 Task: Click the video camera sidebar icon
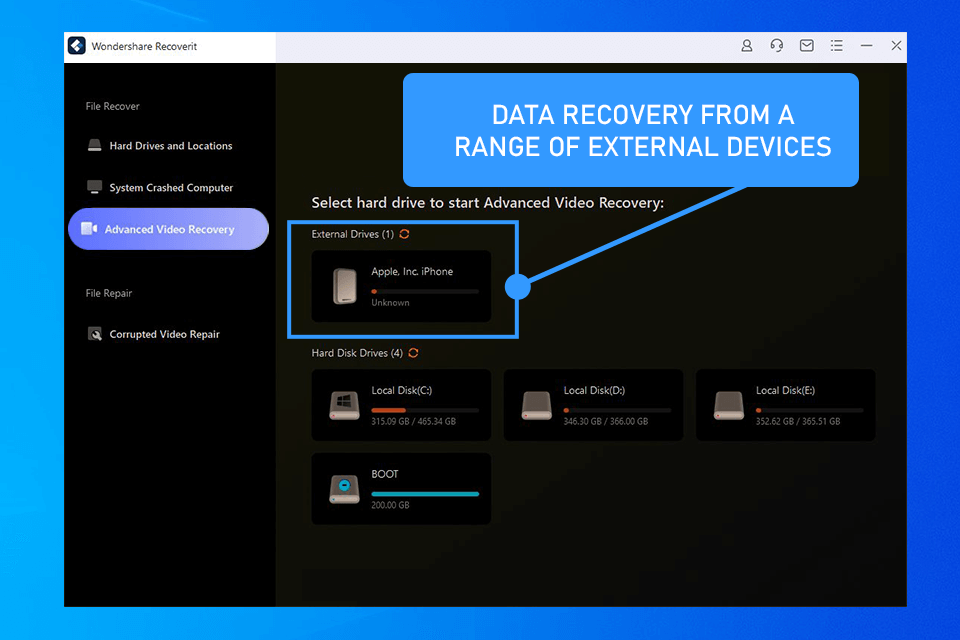(x=89, y=228)
